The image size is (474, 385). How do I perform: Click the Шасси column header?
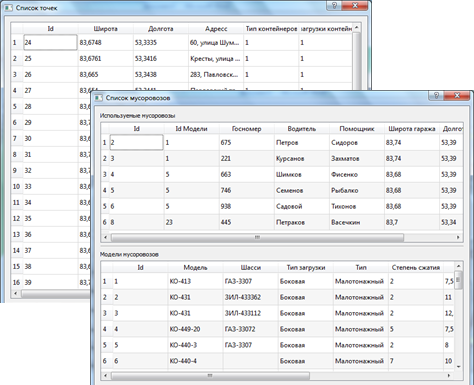click(x=251, y=267)
